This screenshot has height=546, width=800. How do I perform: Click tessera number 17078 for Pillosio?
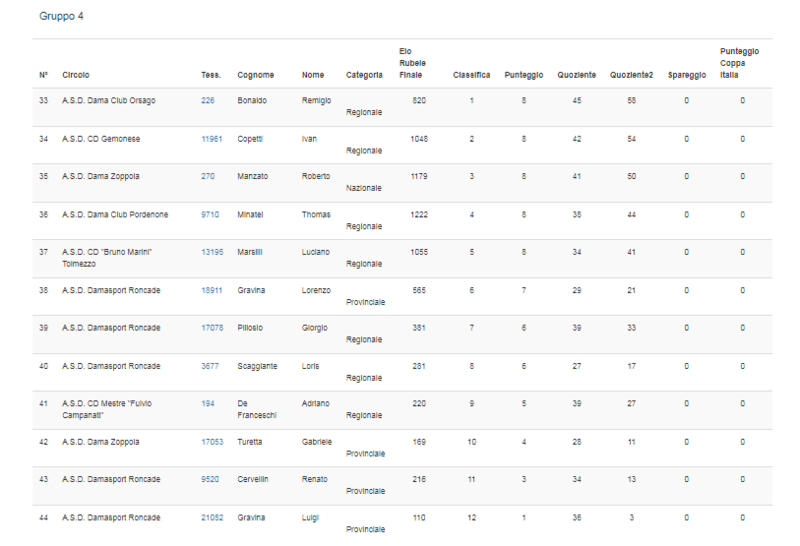tap(212, 328)
